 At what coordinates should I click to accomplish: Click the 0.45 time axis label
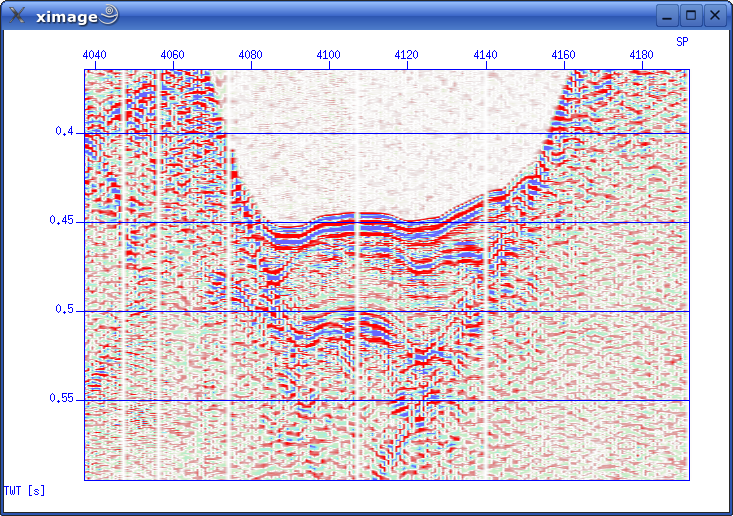(63, 221)
